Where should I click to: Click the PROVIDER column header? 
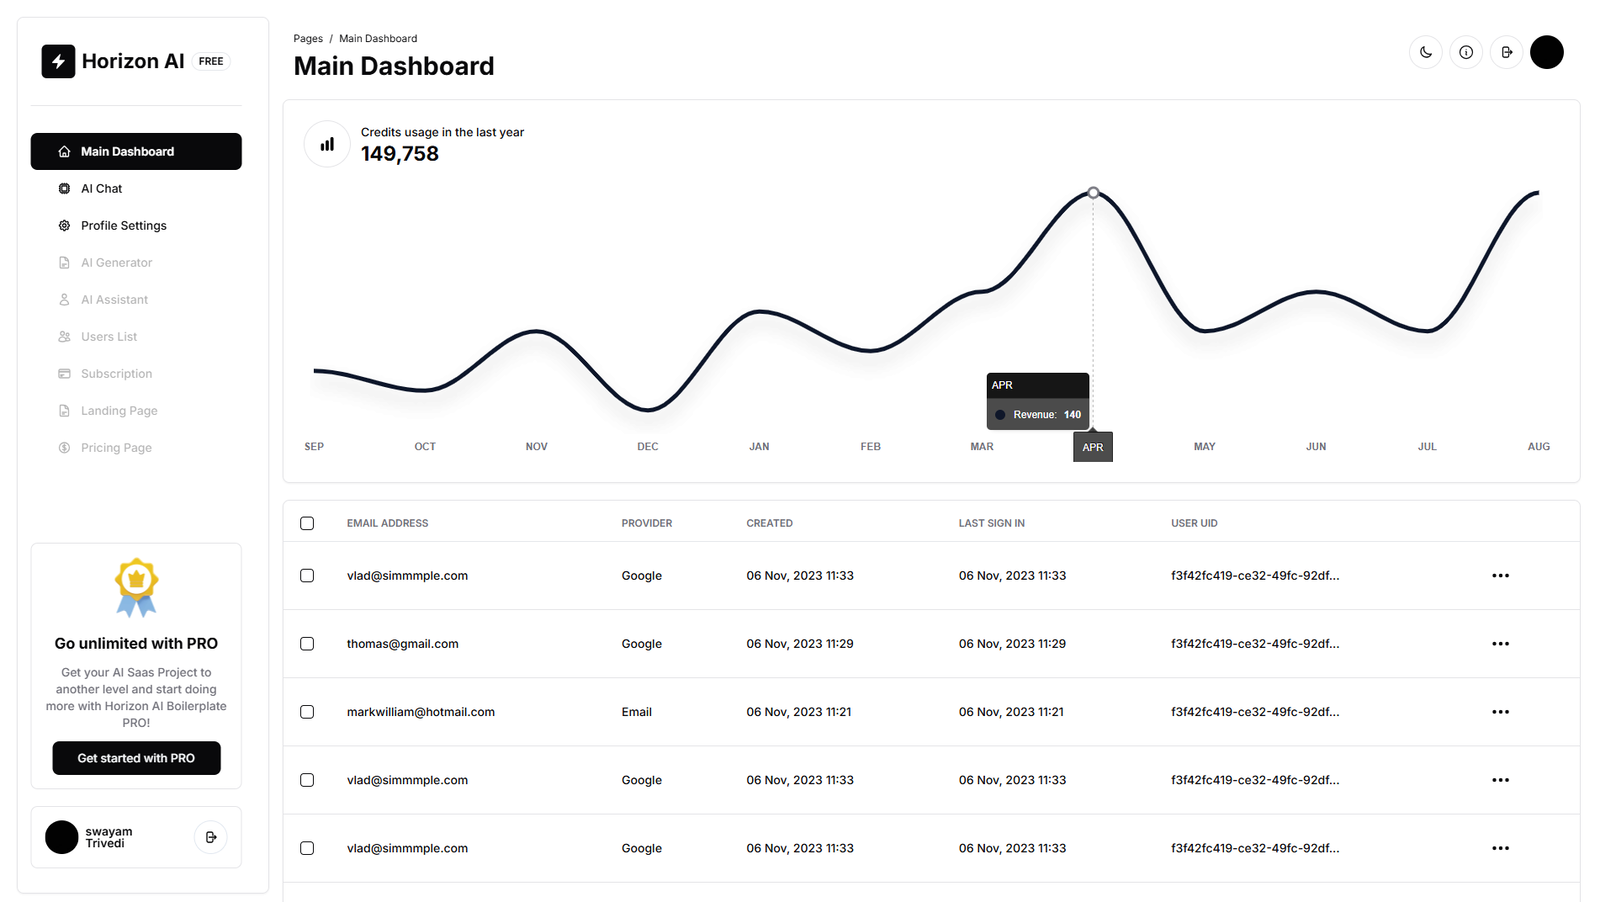(x=647, y=523)
